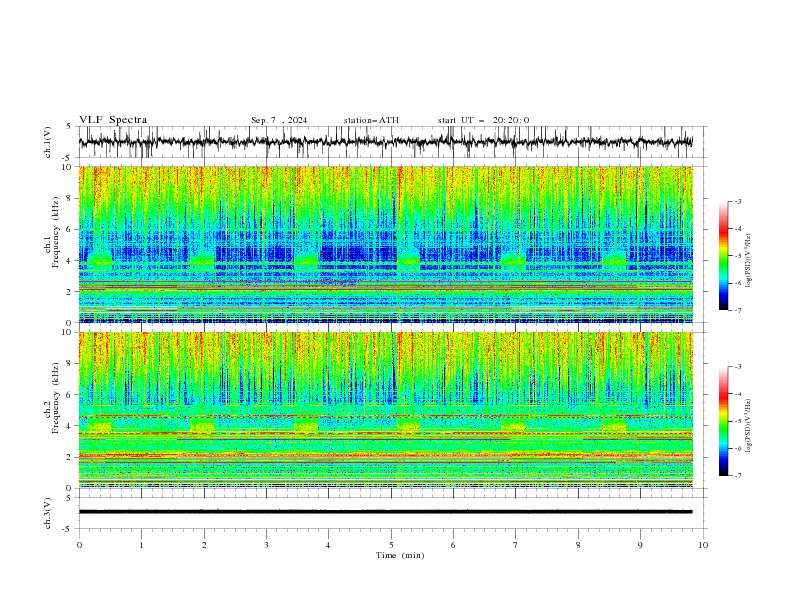Click the ch.1 voltage waveform trace panel
792x612 pixels.
pyautogui.click(x=392, y=142)
